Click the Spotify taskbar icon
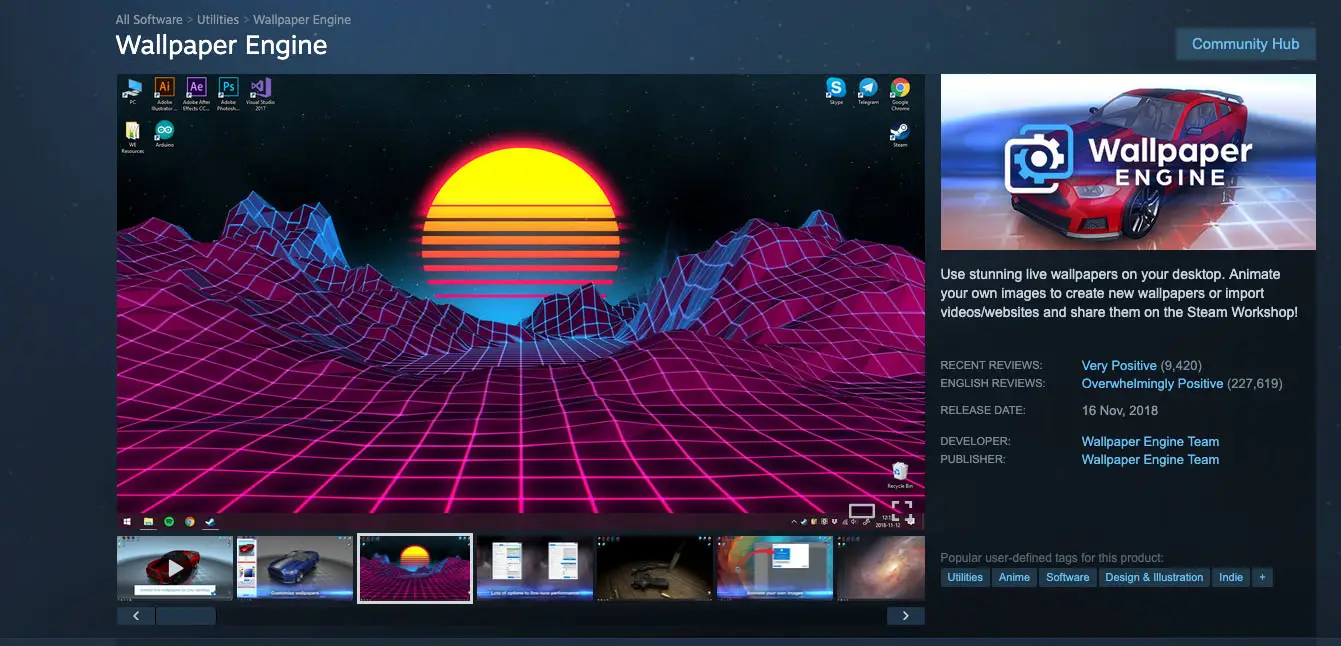The height and width of the screenshot is (646, 1341). click(x=169, y=521)
